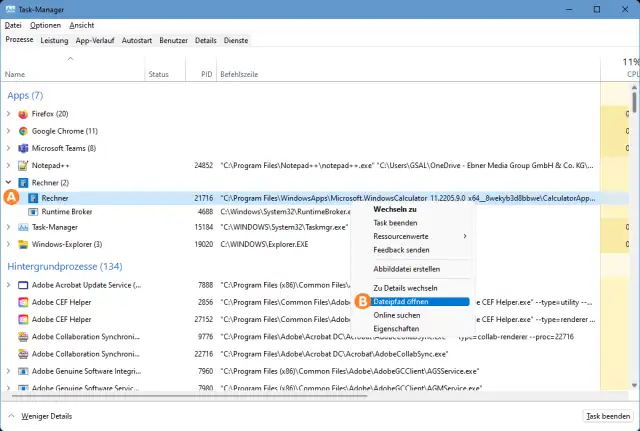Sort processes by PID column header

[x=206, y=74]
